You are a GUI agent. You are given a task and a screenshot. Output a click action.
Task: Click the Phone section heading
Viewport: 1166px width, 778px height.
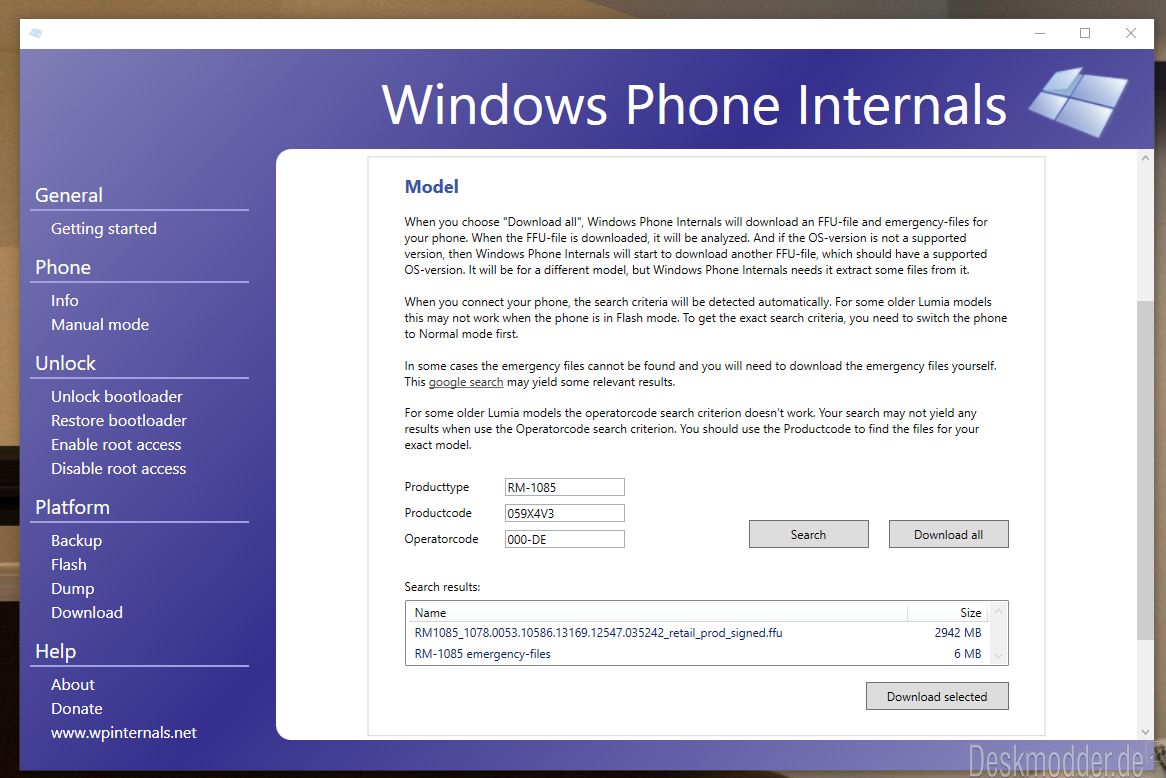(x=63, y=267)
